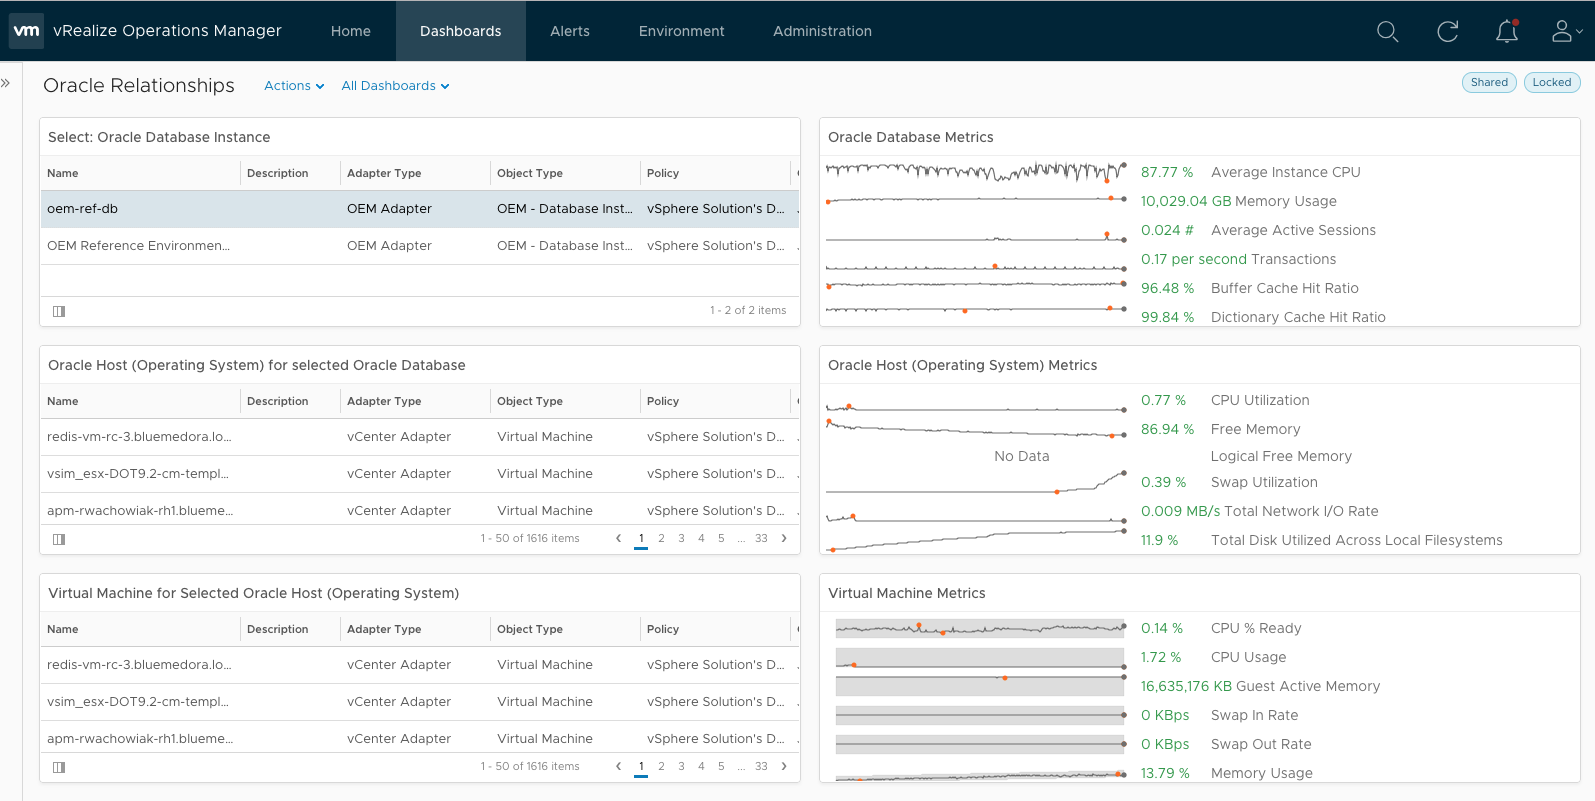Viewport: 1595px width, 801px height.
Task: Sort Virtual Machine list by Description column
Action: click(x=278, y=629)
